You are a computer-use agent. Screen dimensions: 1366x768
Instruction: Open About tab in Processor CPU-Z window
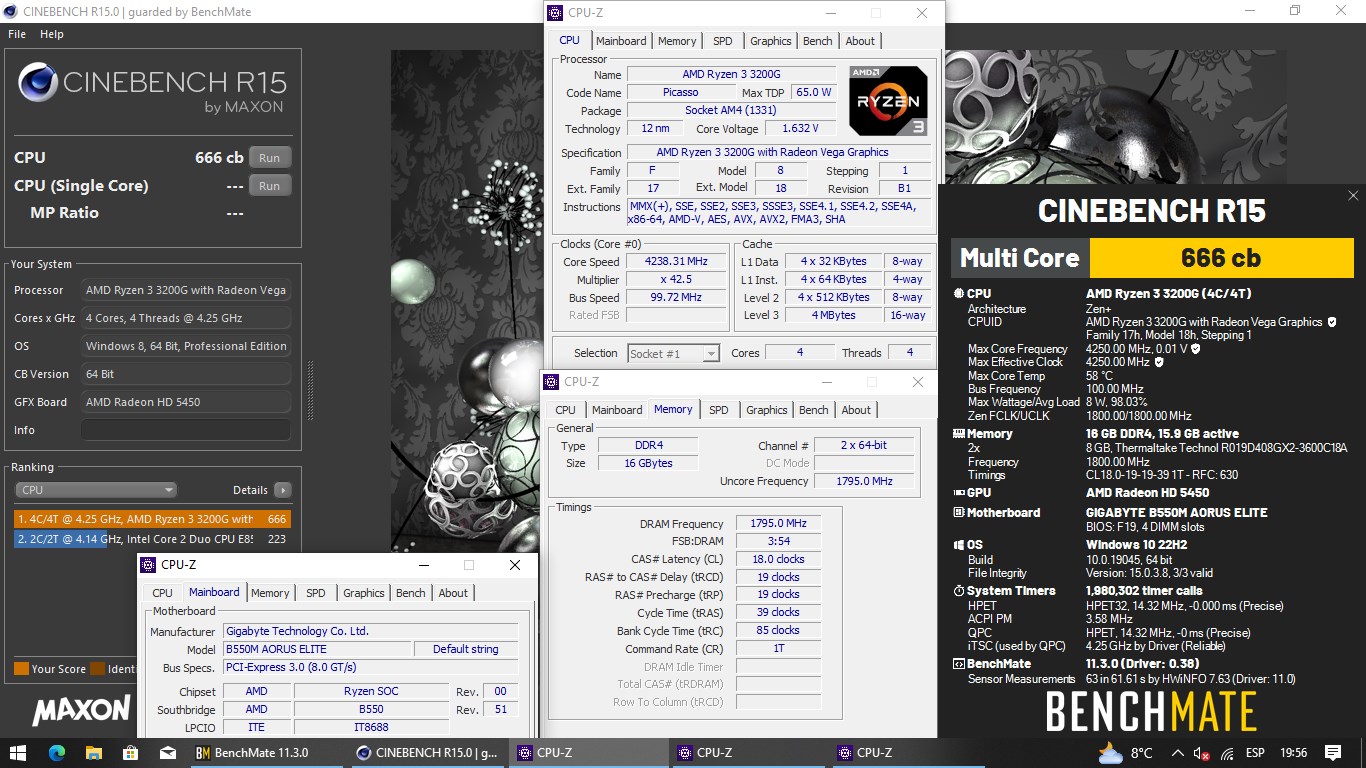[x=860, y=41]
